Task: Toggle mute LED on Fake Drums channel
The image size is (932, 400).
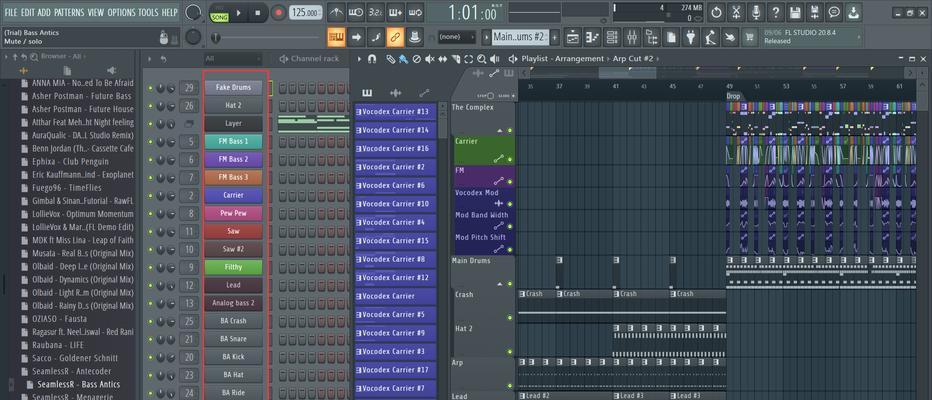Action: (x=150, y=89)
